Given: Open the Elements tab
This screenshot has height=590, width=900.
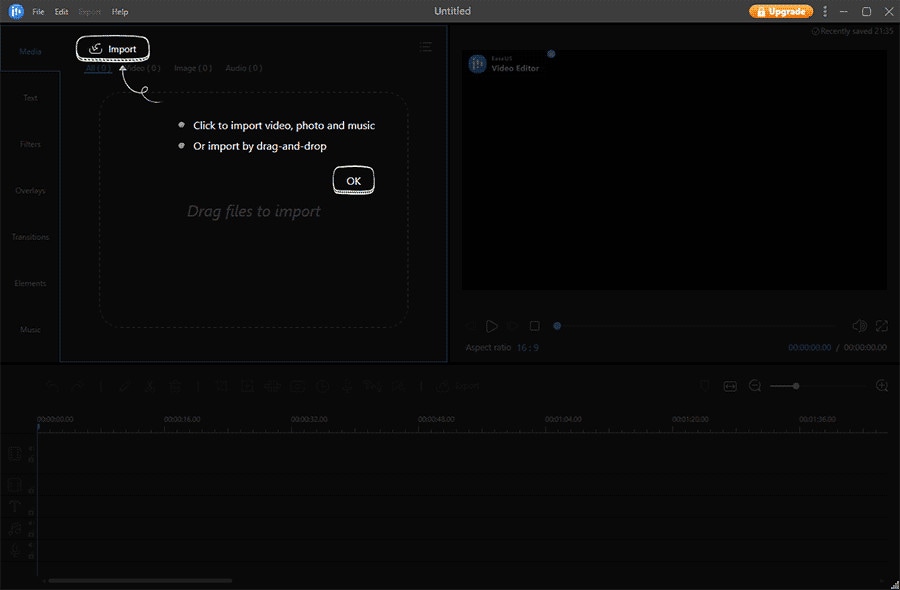Looking at the screenshot, I should [x=30, y=284].
